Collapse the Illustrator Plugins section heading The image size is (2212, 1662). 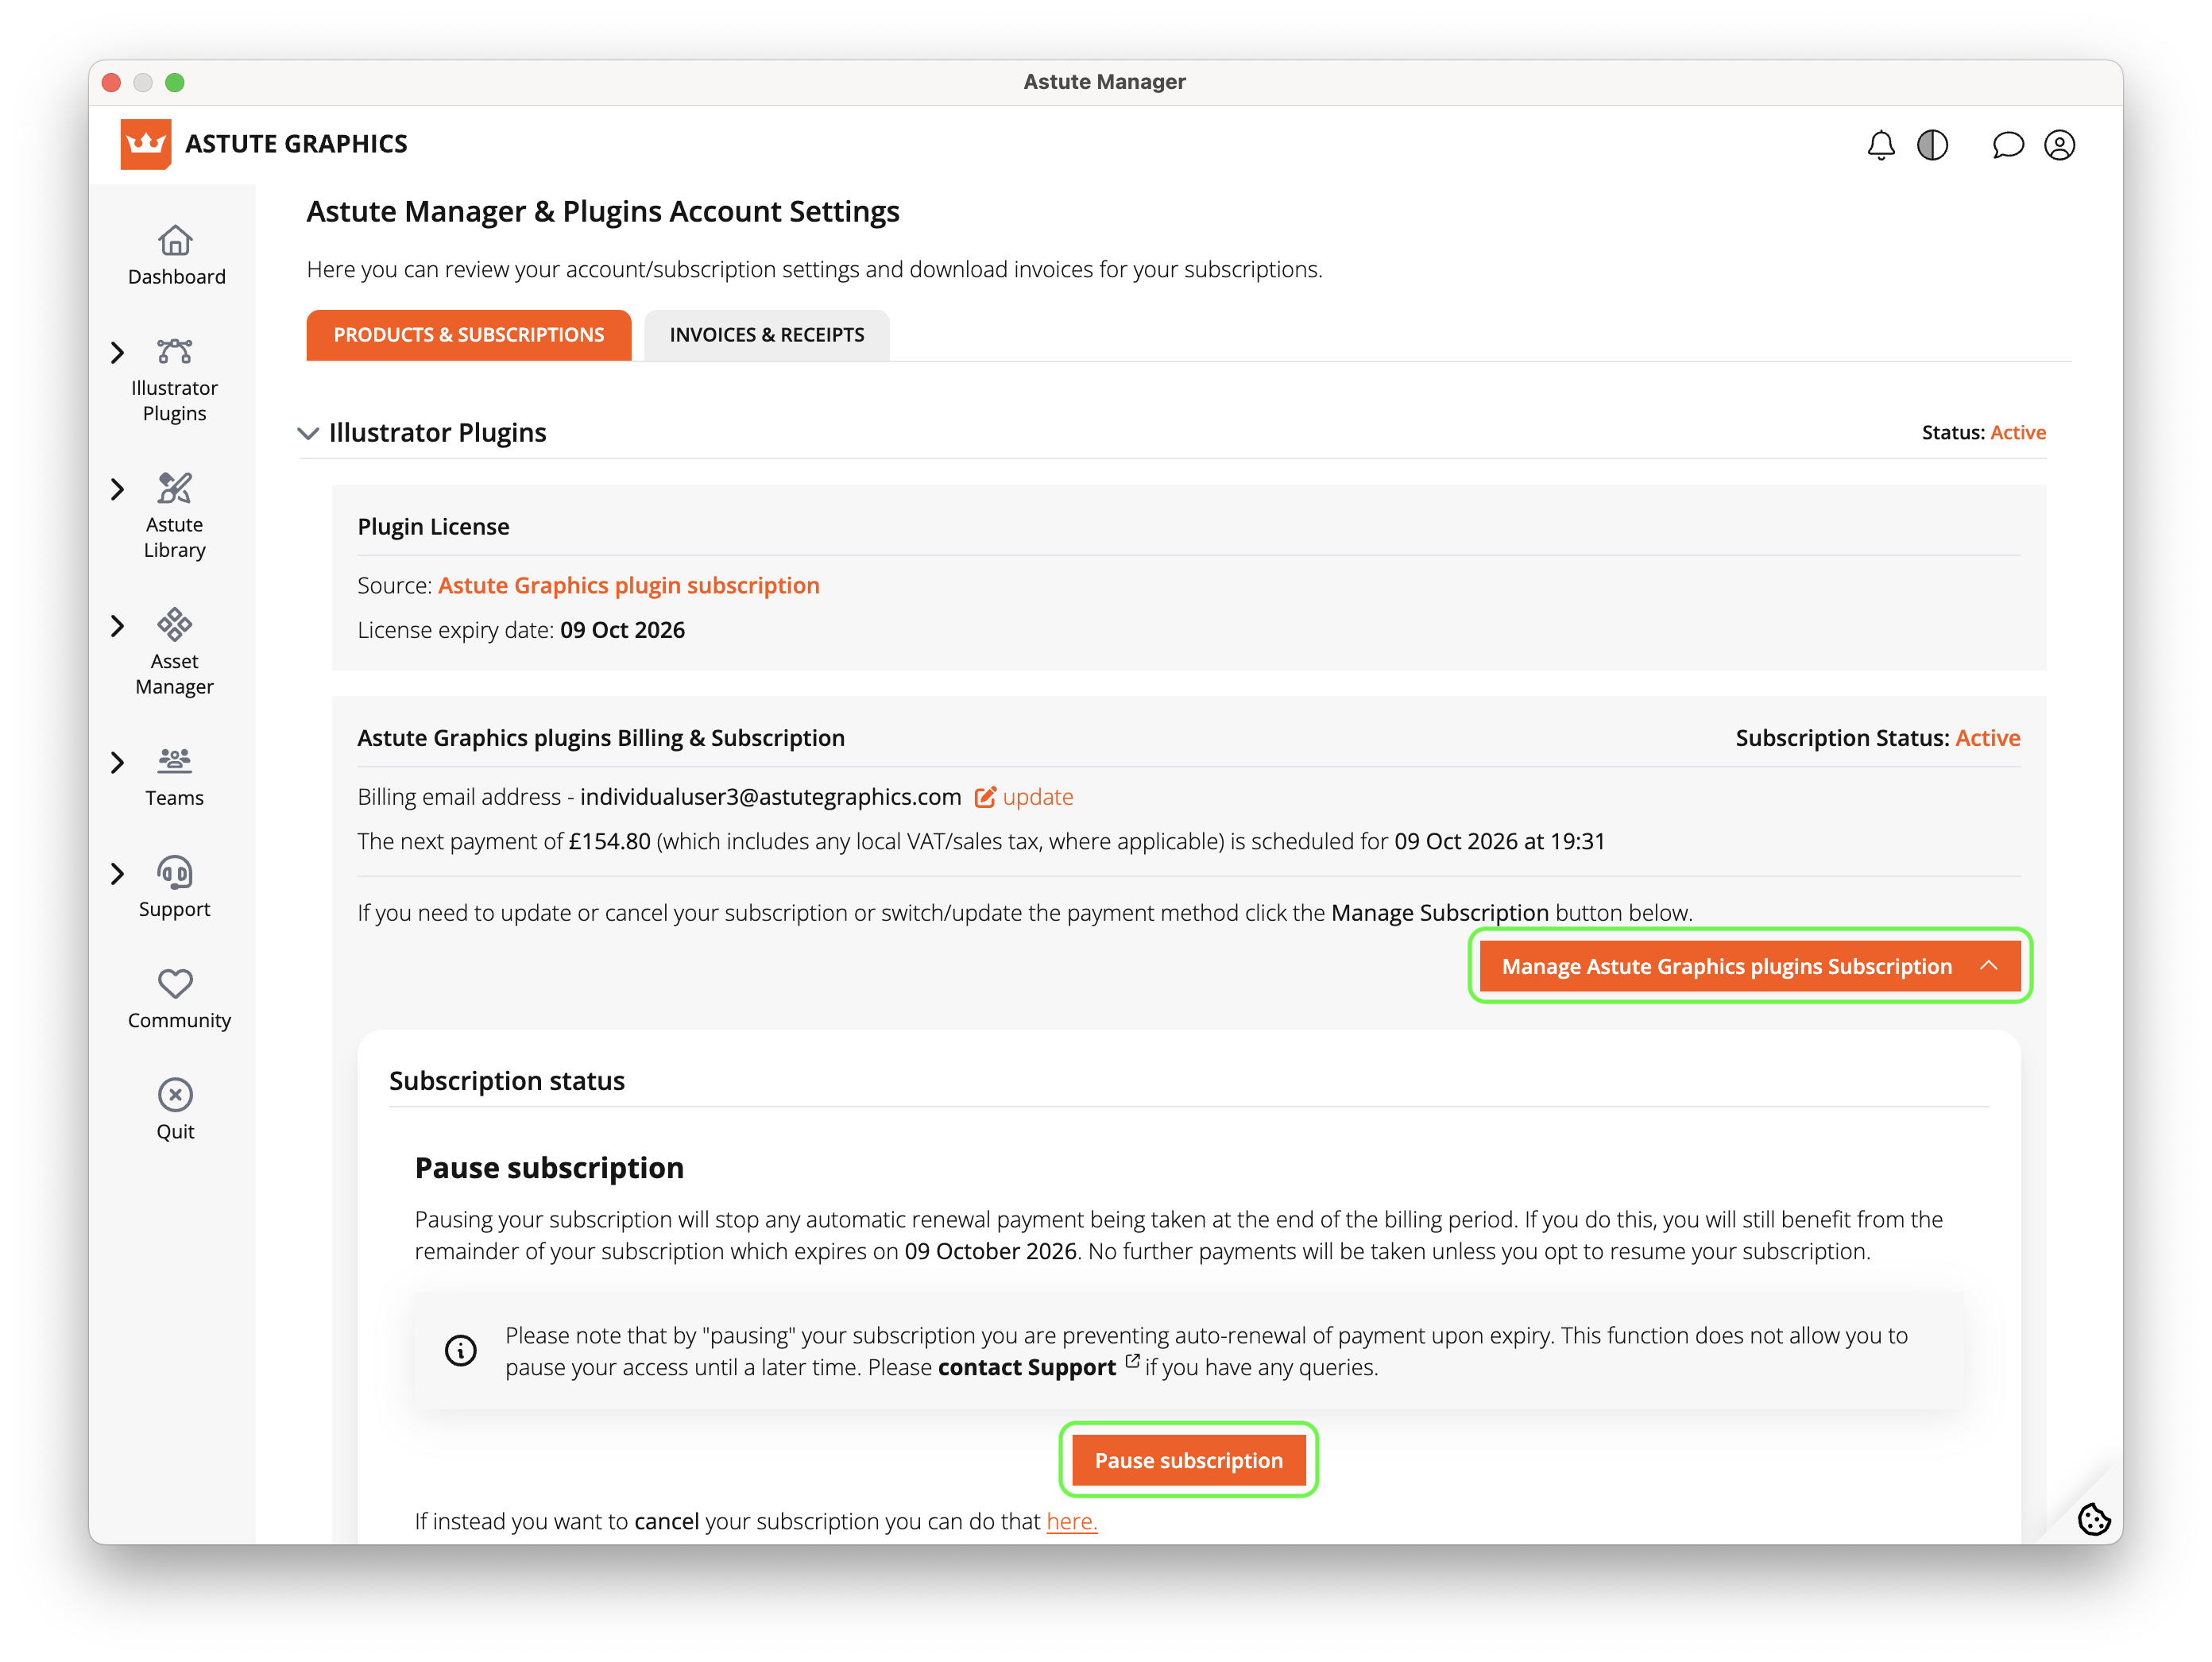tap(308, 433)
